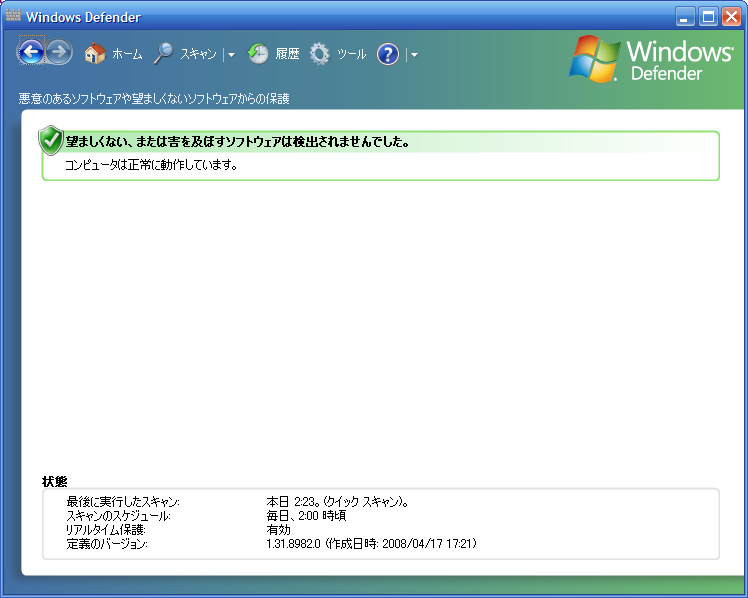Viewport: 748px width, 598px height.
Task: Click the subtitle 悪意のあるソフトウェアや望ましくないソフトウェアからの保護
Action: pos(154,99)
